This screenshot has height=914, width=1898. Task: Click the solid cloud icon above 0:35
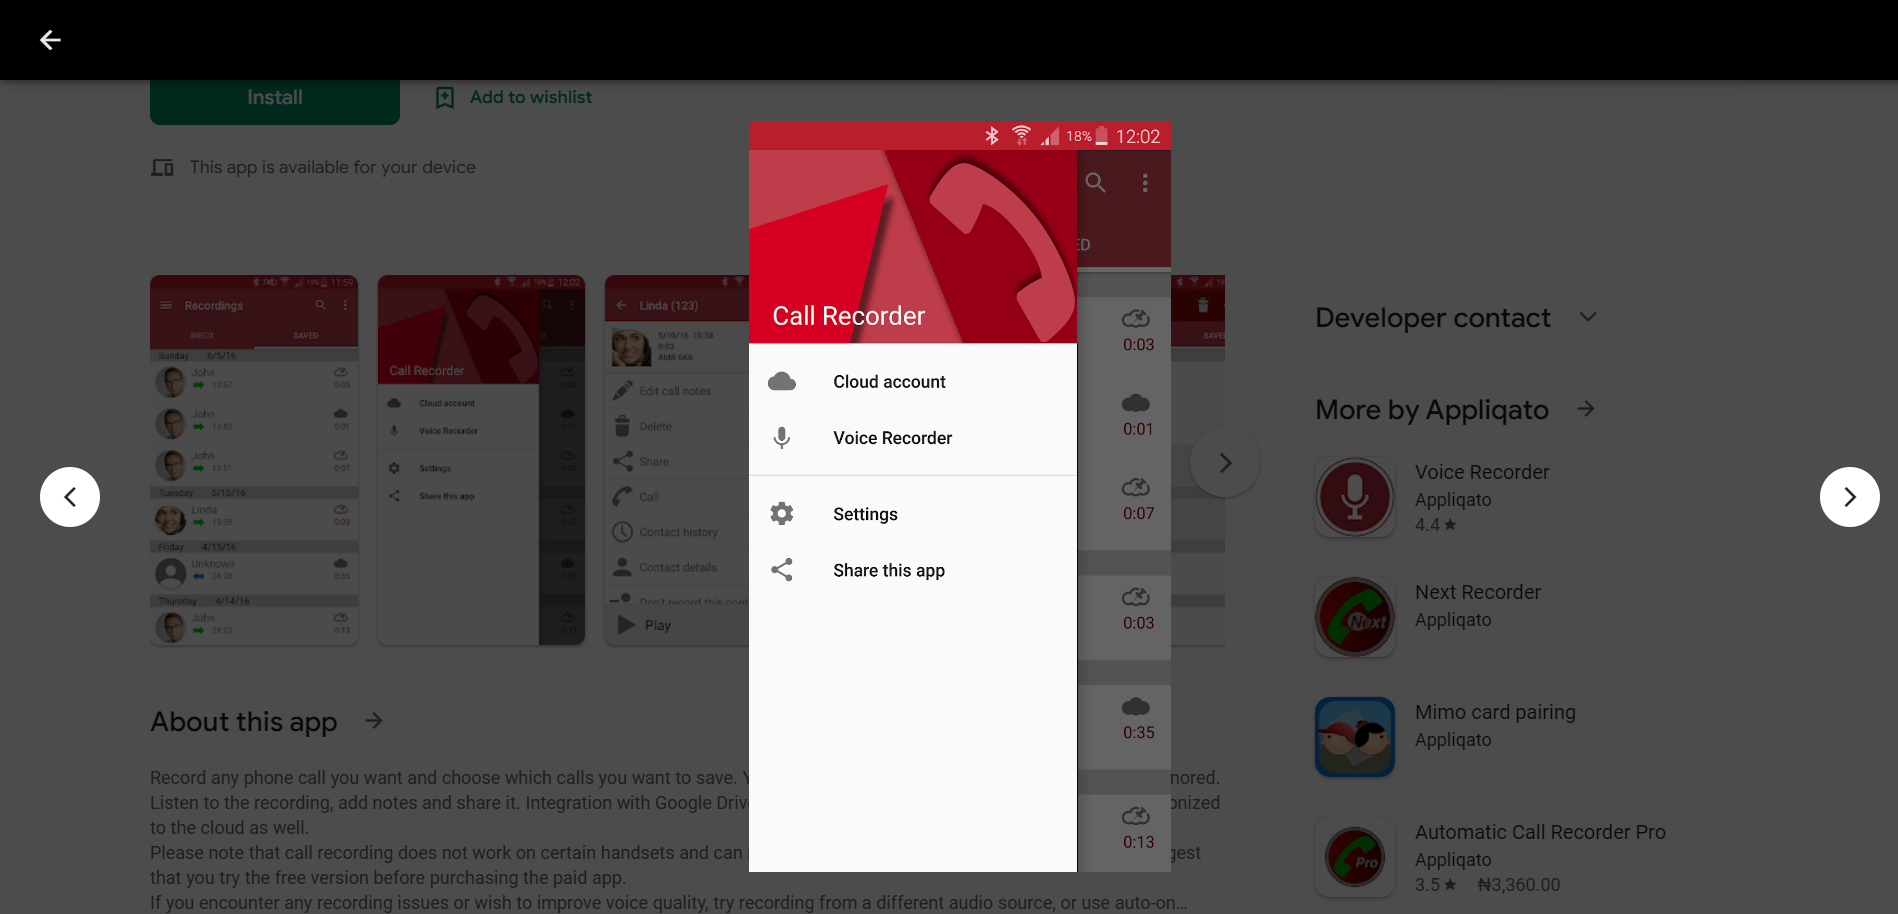(x=1136, y=707)
